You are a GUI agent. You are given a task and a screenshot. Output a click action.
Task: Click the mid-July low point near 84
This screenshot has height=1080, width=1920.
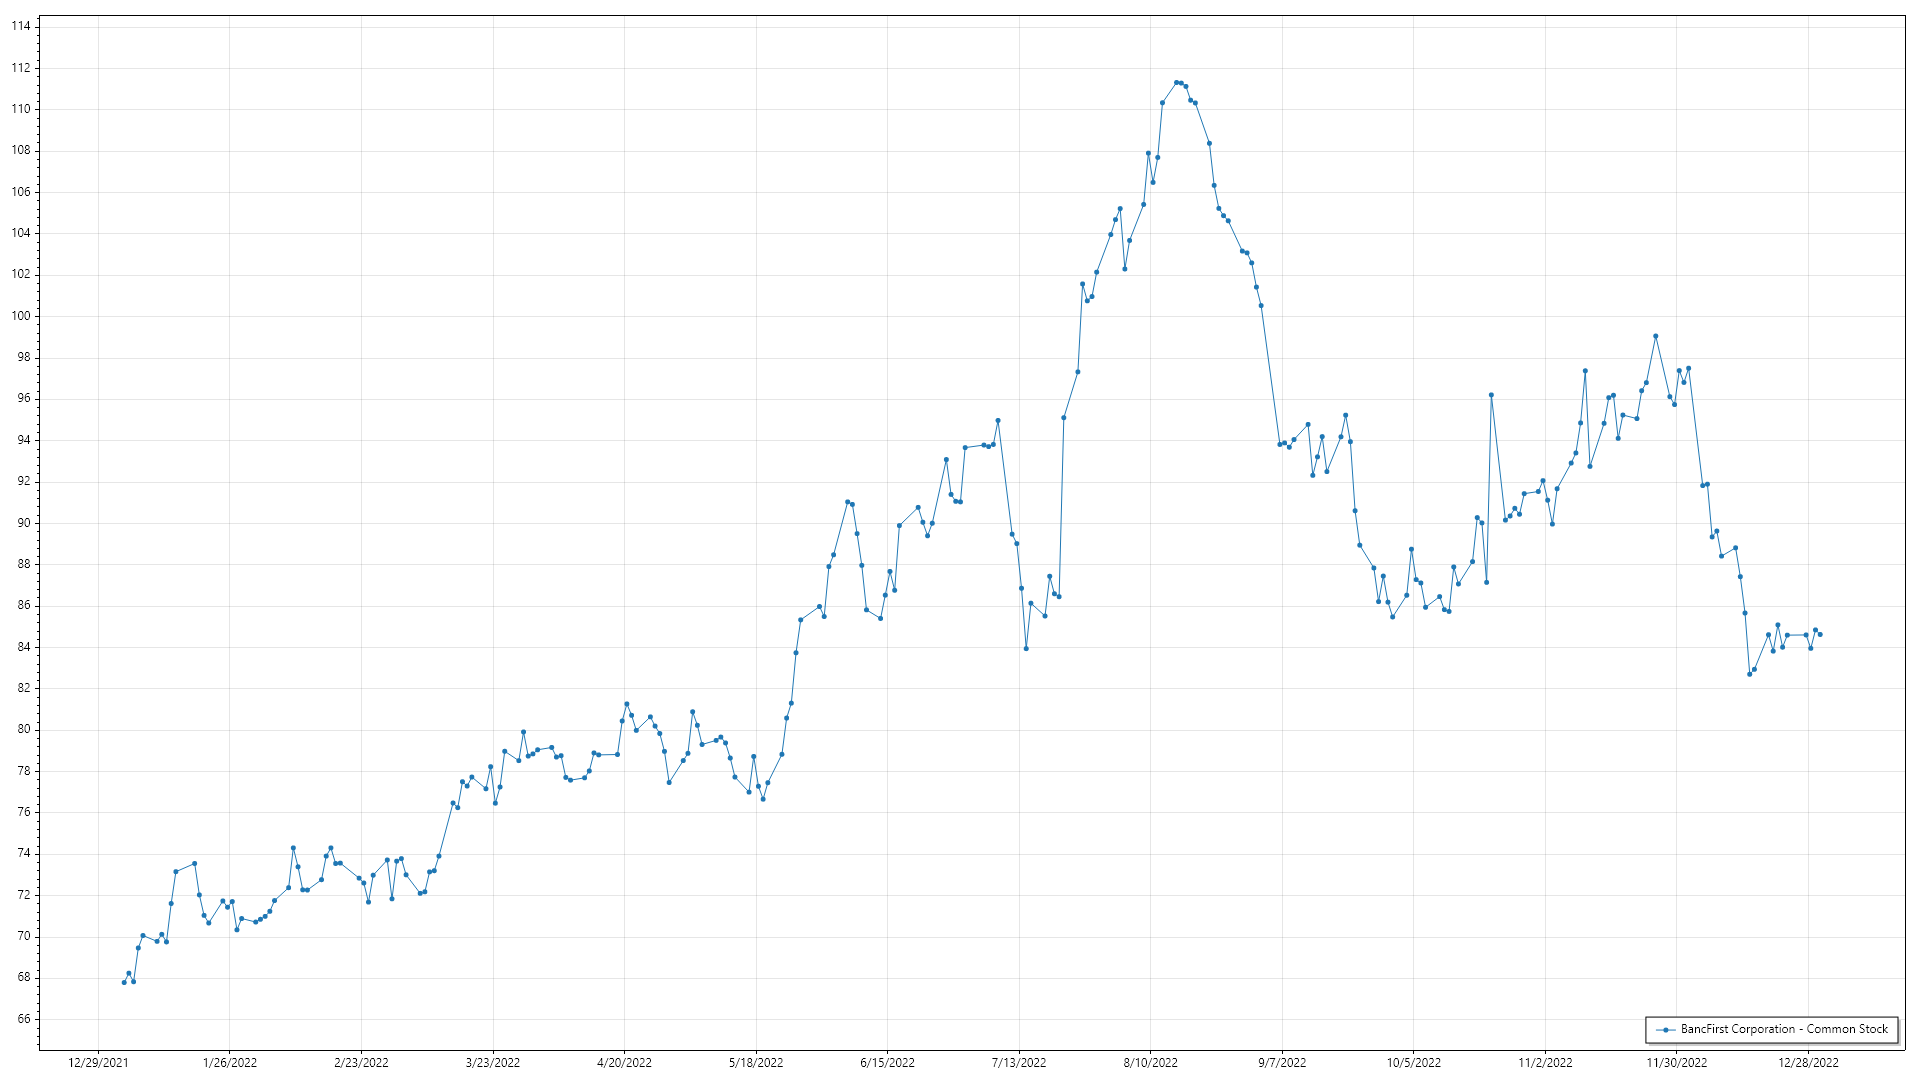point(1026,649)
